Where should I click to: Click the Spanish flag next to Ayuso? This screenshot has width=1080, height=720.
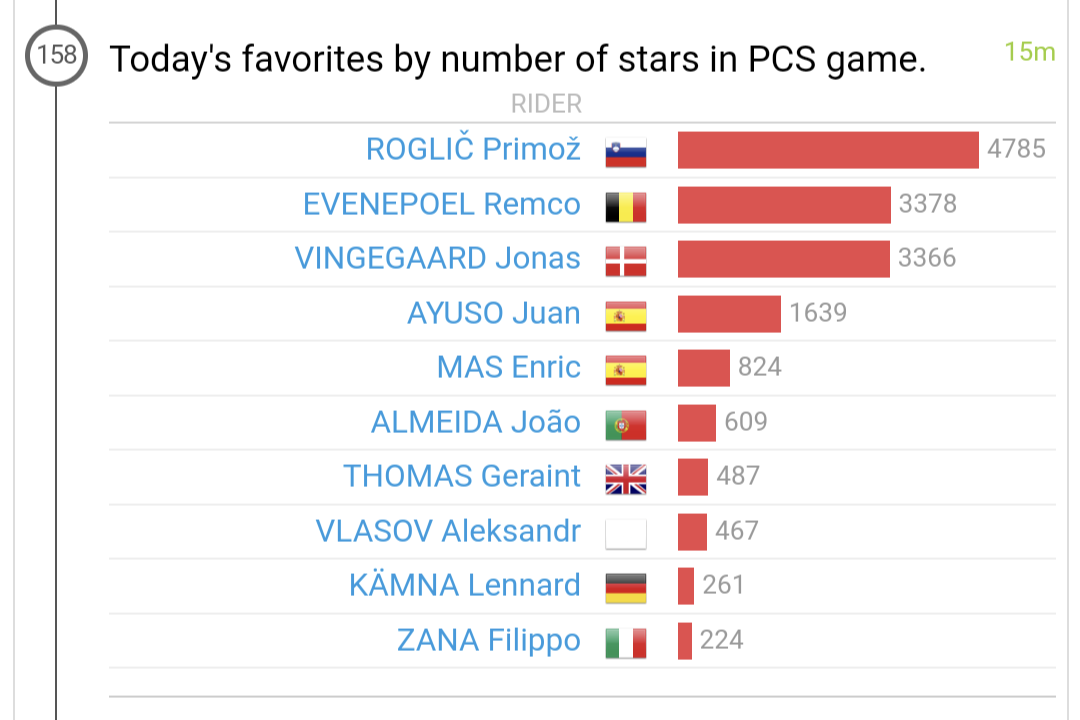(626, 315)
